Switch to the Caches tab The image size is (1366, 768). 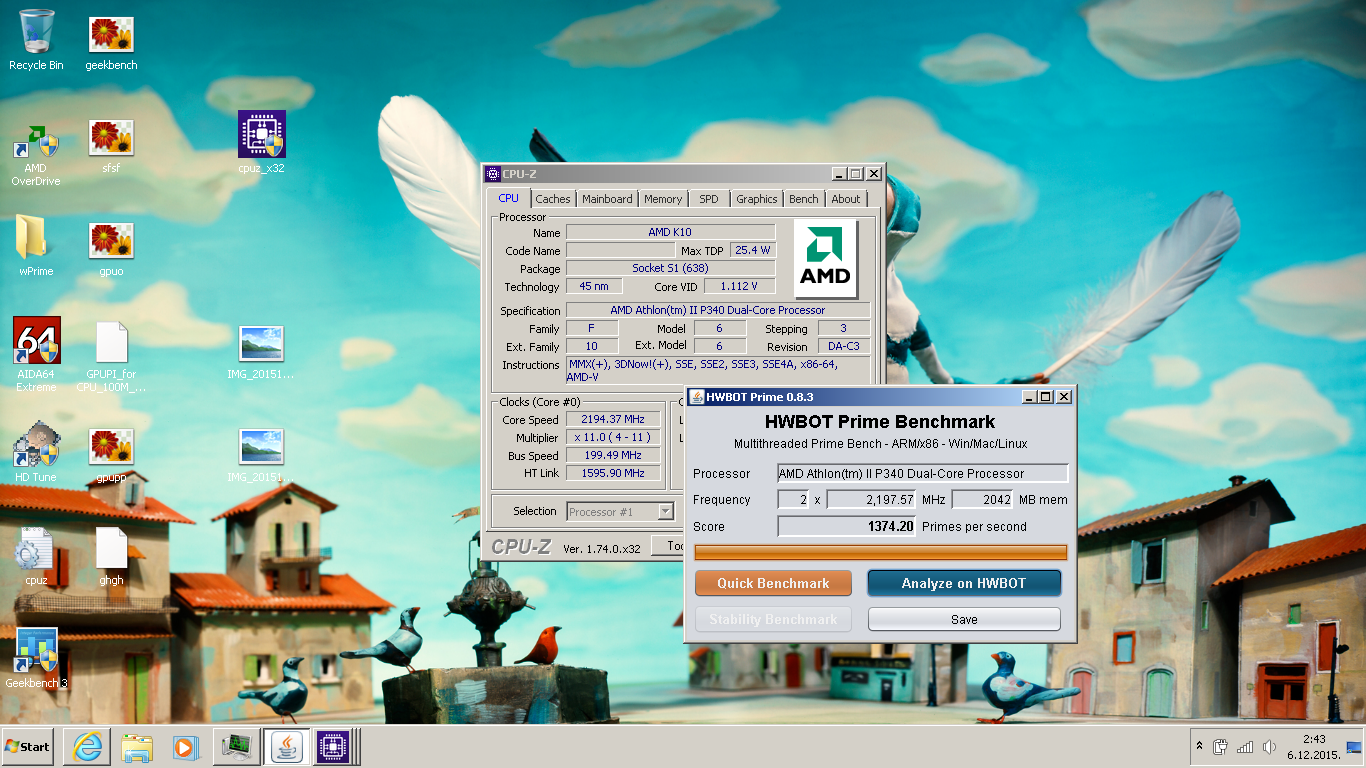pos(553,199)
